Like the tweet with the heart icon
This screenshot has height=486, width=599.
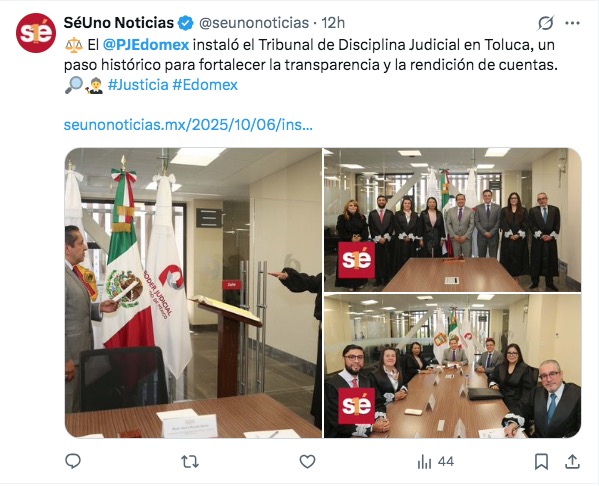point(307,462)
